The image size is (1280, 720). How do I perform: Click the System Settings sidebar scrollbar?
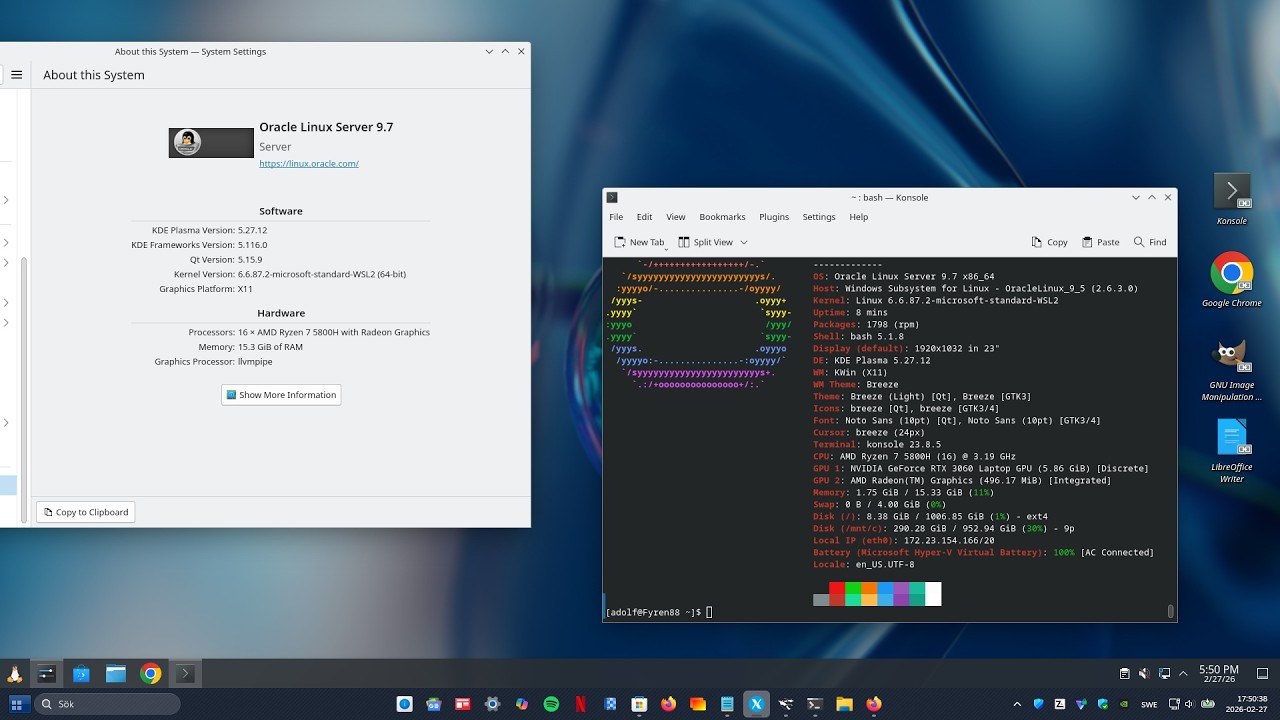24,390
